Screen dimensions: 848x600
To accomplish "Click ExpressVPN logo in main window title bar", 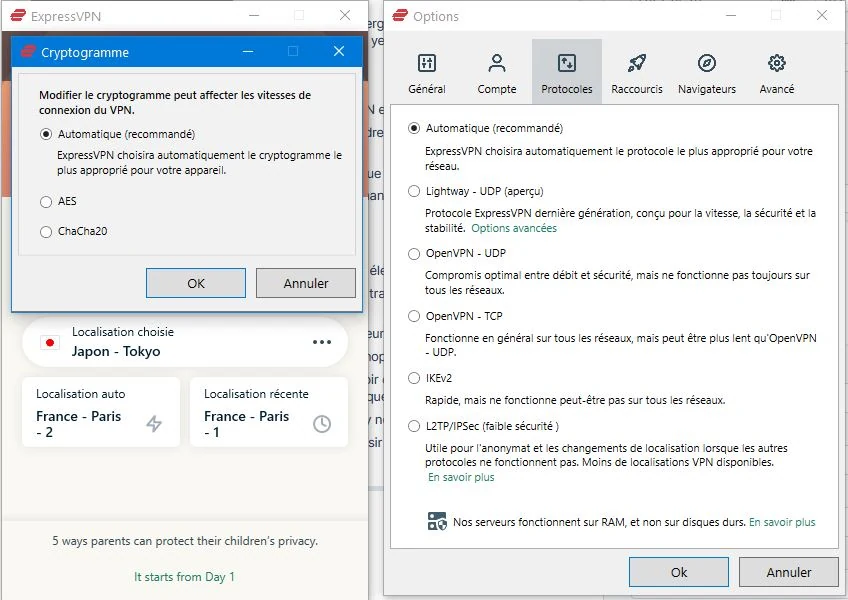I will tap(18, 15).
